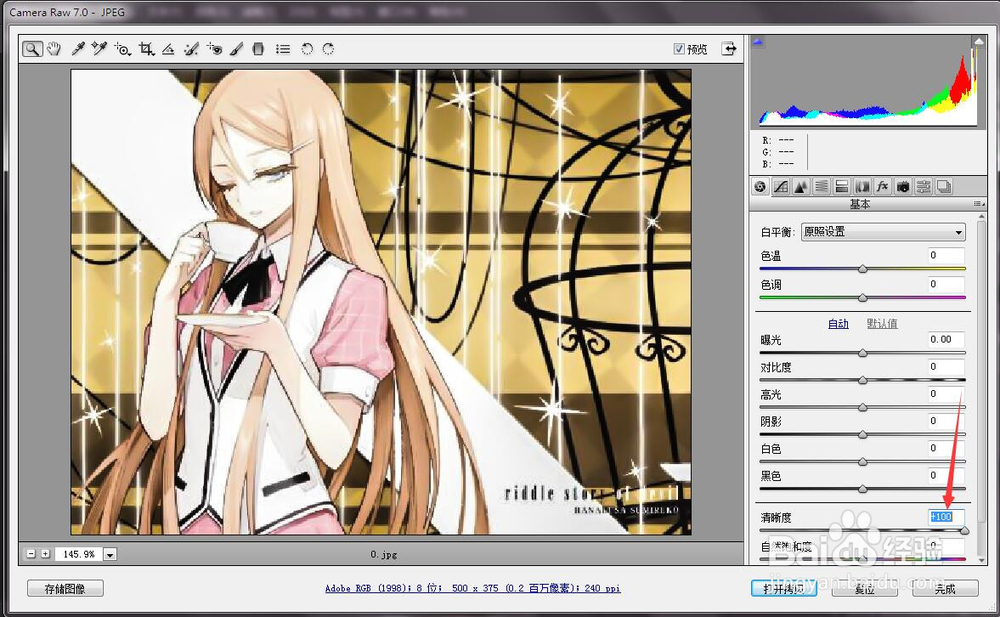Click the 自动 auto link
Viewport: 1000px width, 617px height.
838,323
